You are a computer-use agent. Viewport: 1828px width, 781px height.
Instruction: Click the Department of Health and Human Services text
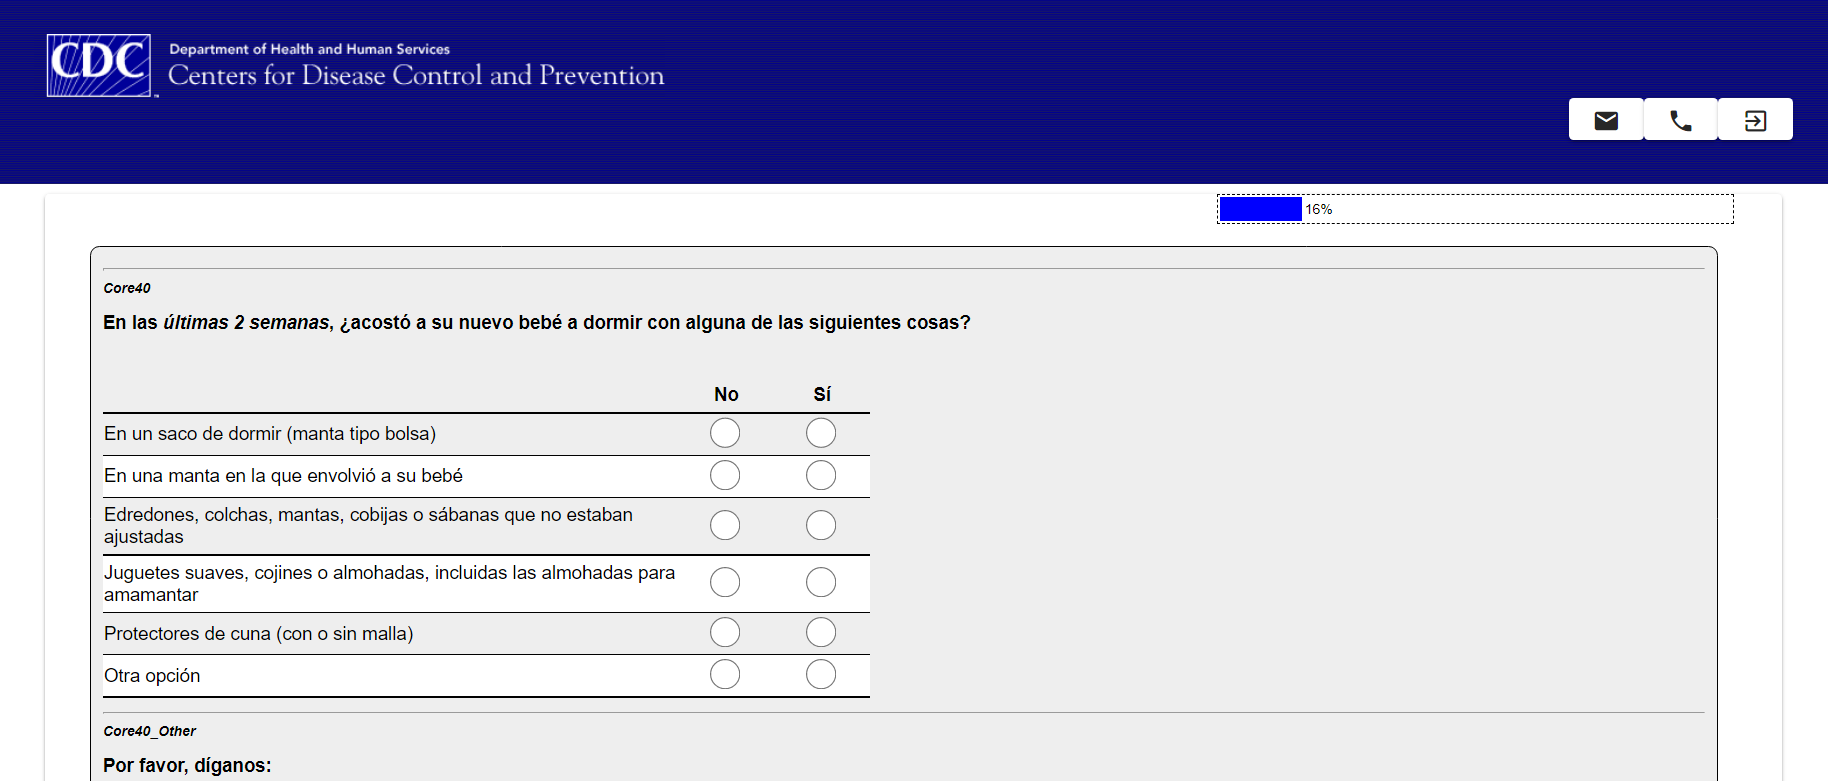[310, 49]
